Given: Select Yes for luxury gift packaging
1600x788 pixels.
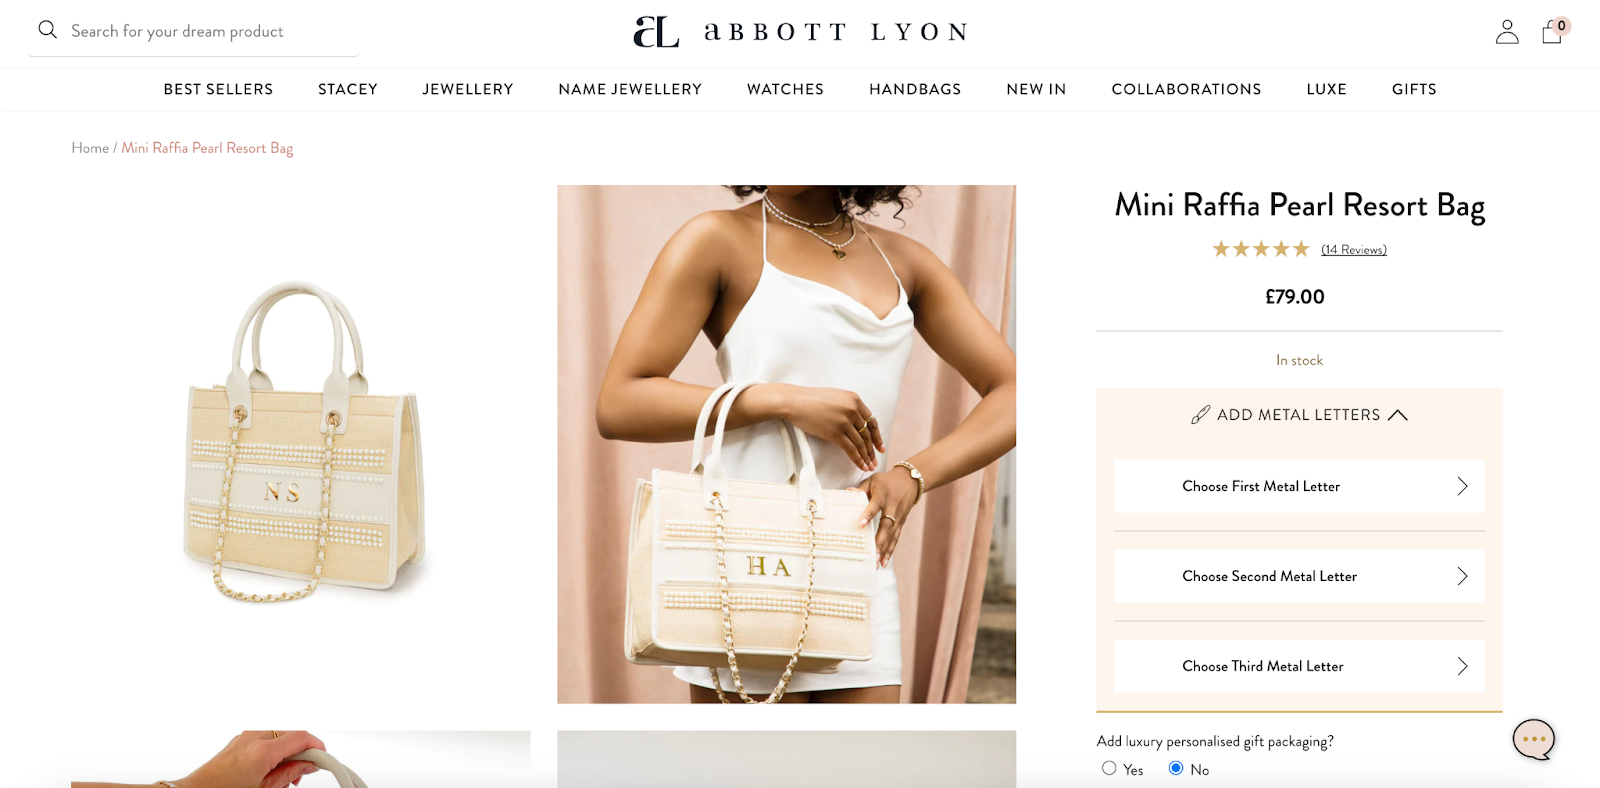Looking at the screenshot, I should pyautogui.click(x=1109, y=768).
